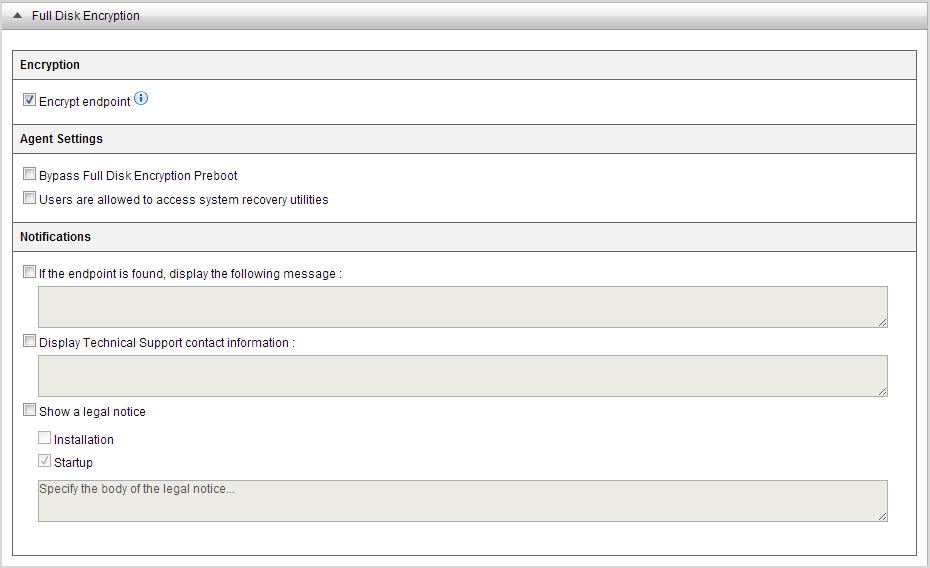The image size is (930, 568).
Task: Click the info icon beside Encrypt endpoint
Action: [x=141, y=99]
